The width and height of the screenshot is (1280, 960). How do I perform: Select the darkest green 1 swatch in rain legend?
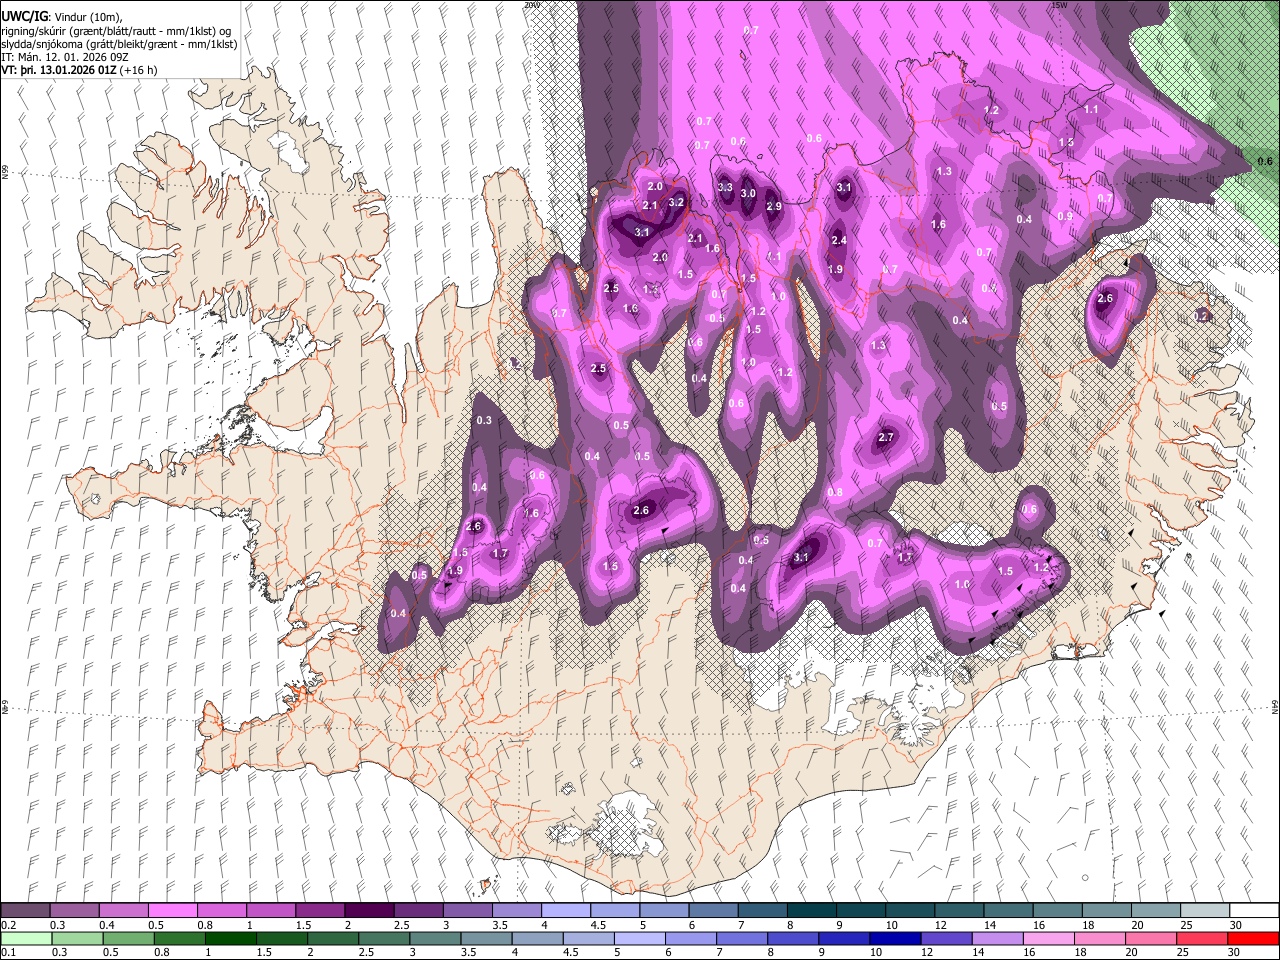pyautogui.click(x=230, y=938)
